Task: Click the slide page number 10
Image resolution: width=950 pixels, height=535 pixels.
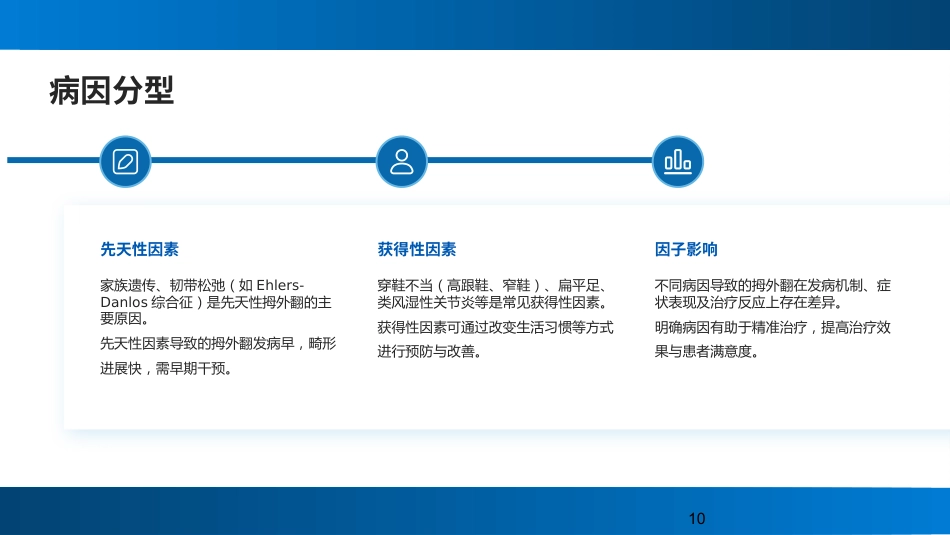Action: (697, 519)
